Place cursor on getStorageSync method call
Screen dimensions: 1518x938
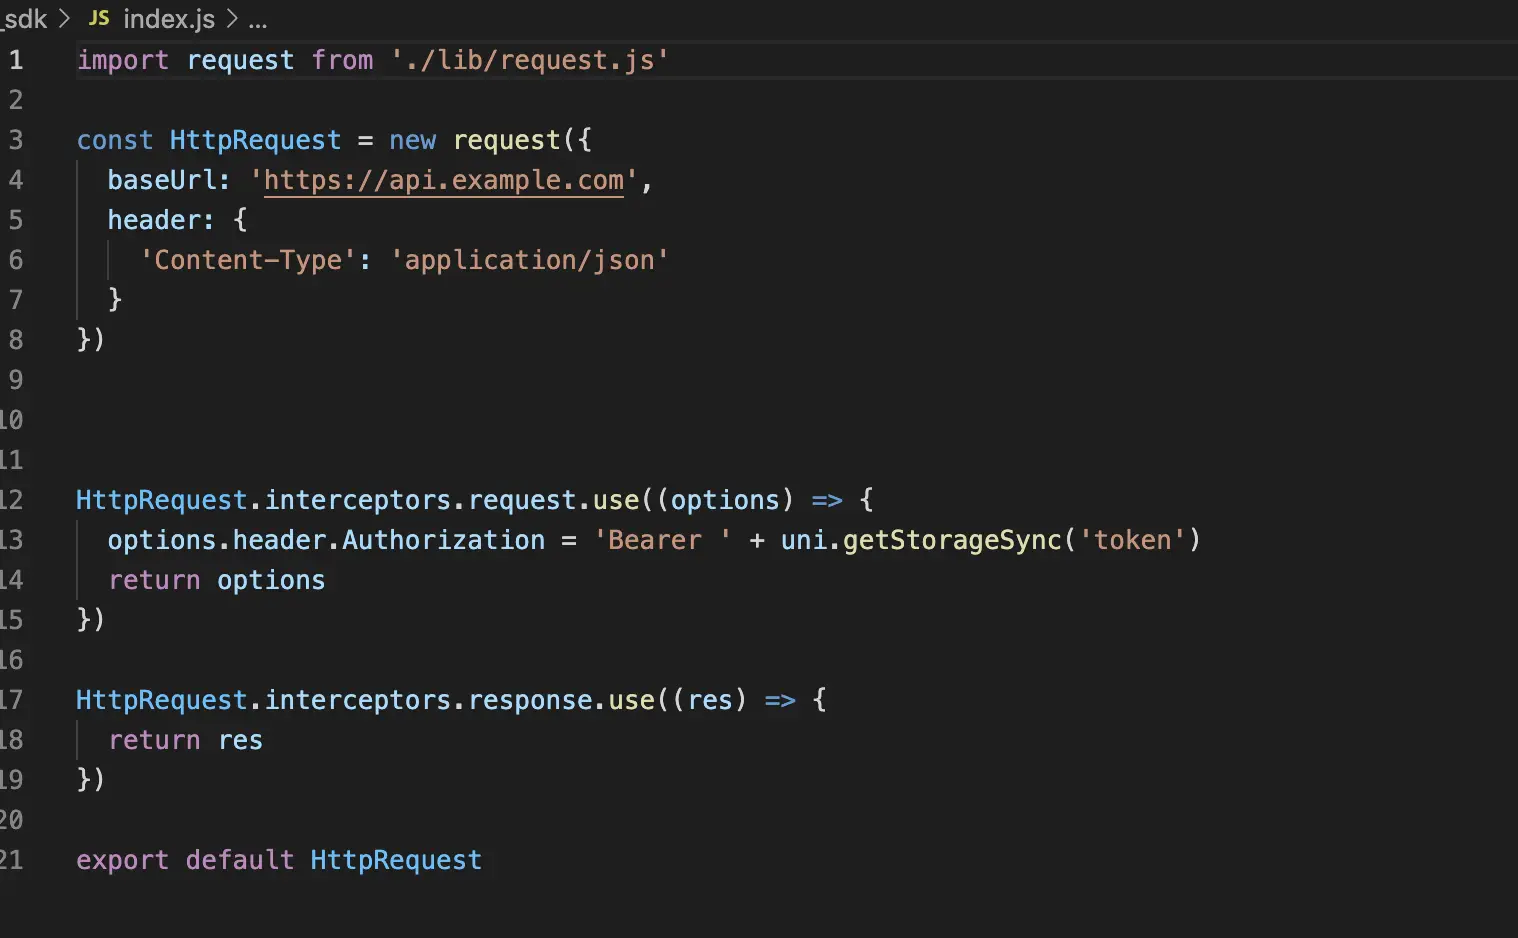pyautogui.click(x=951, y=540)
